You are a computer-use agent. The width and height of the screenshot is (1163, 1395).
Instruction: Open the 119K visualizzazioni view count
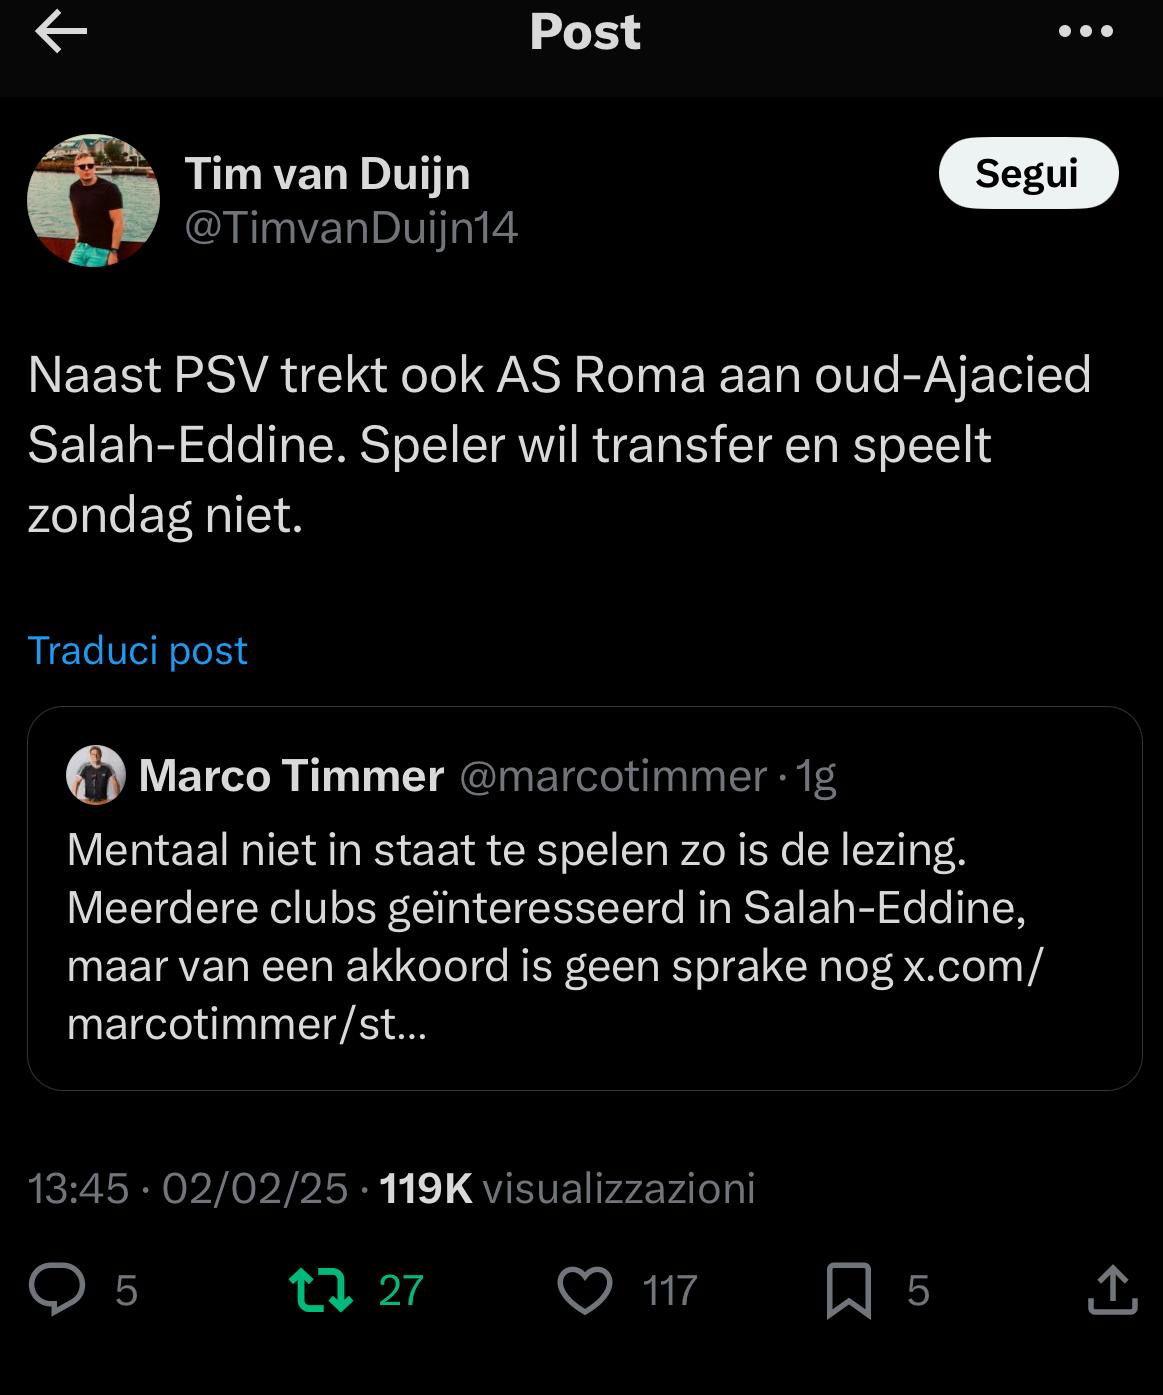point(567,1188)
